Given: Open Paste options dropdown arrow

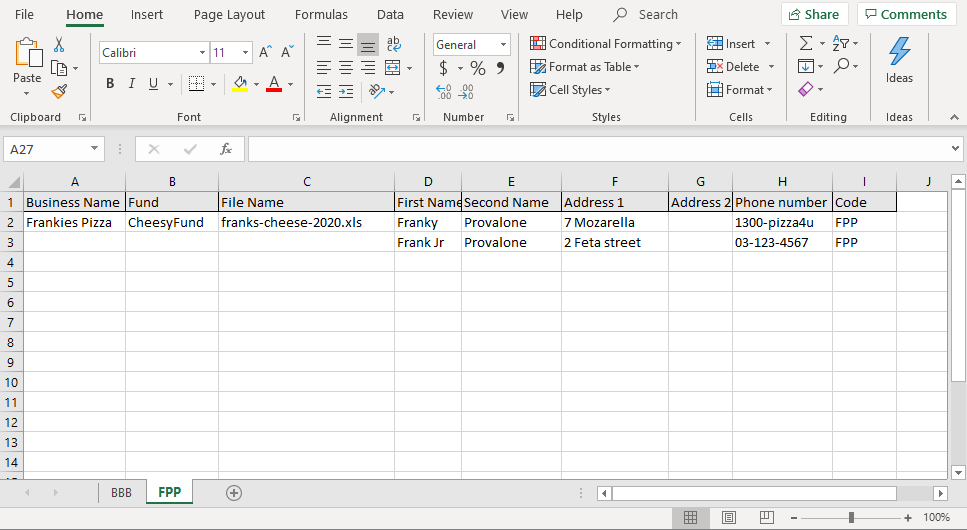Looking at the screenshot, I should 27,94.
